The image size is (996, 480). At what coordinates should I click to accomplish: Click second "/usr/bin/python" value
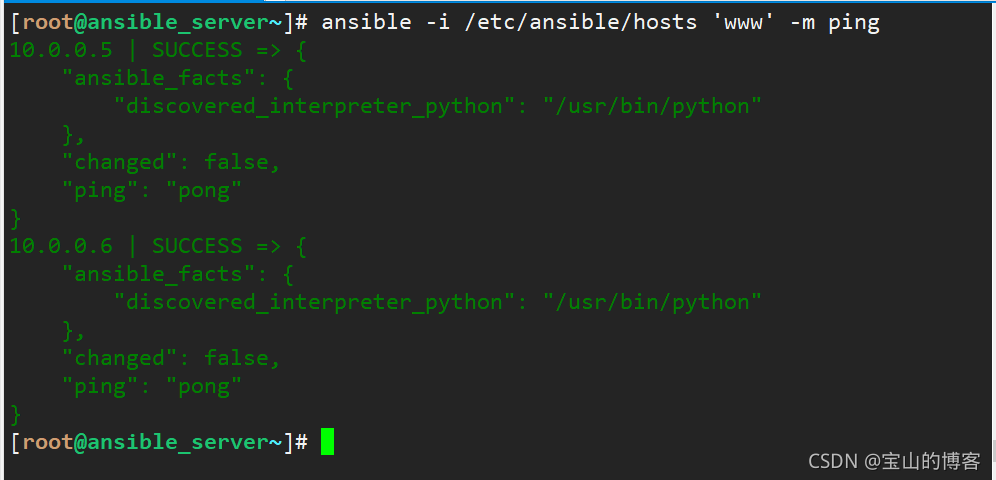tap(652, 302)
